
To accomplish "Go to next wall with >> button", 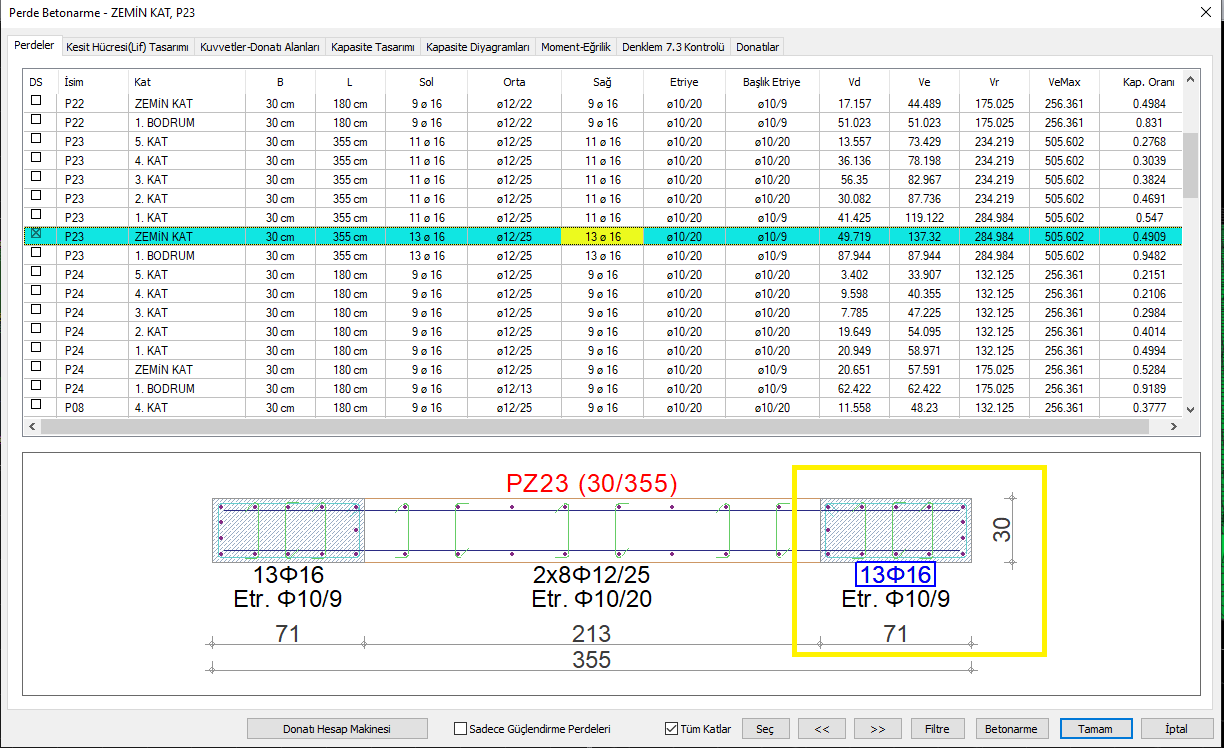I will tap(878, 729).
